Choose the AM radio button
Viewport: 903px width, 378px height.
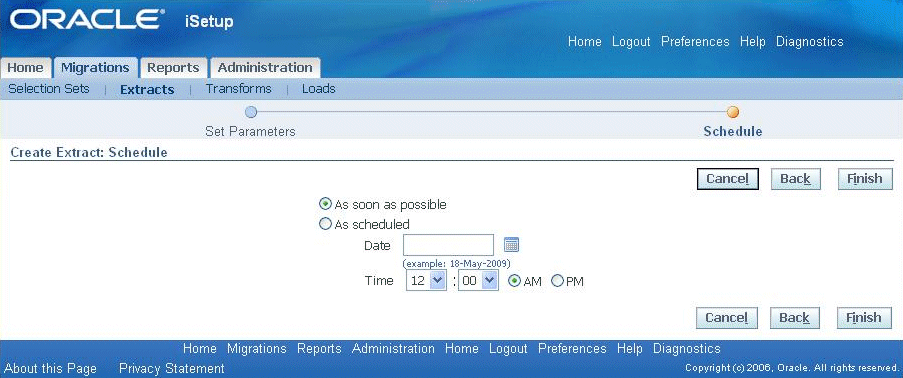pos(514,281)
